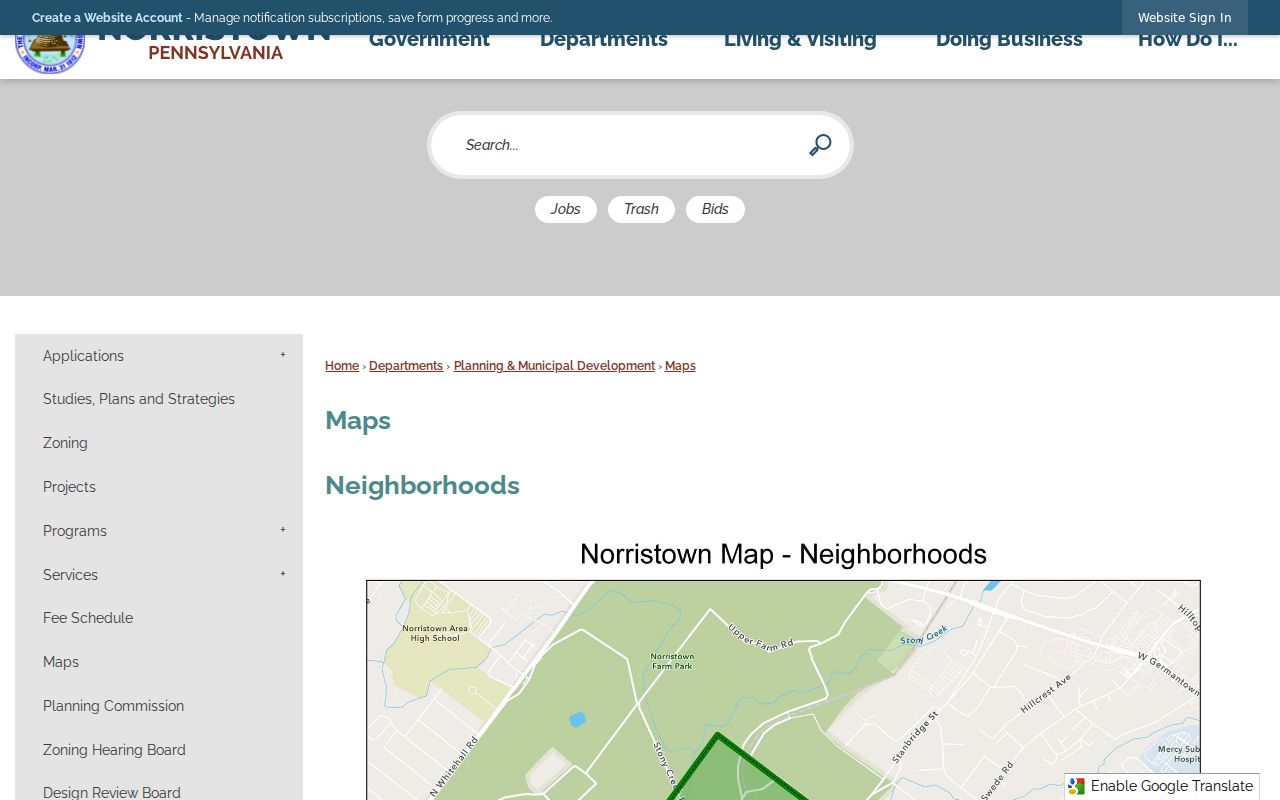This screenshot has width=1280, height=800.
Task: Open the Planning Commission page
Action: [113, 706]
